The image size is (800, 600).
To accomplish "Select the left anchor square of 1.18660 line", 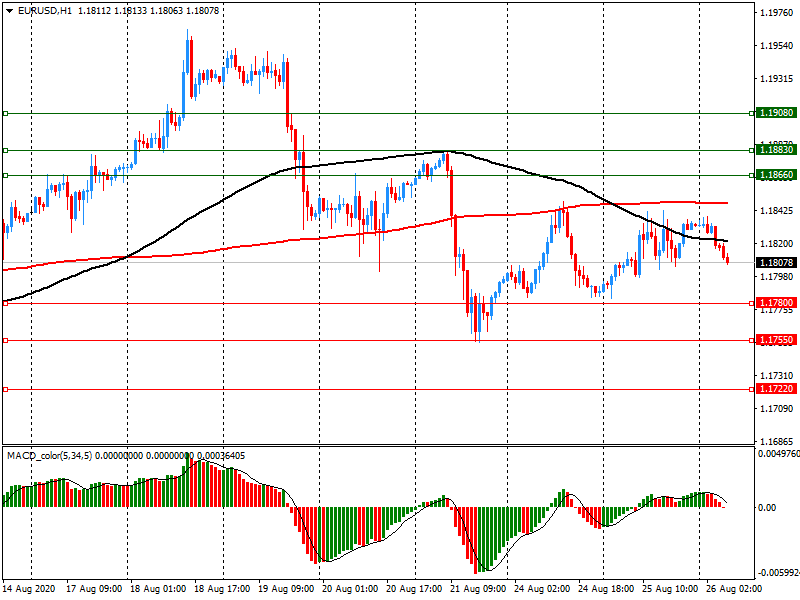I will [x=6, y=176].
